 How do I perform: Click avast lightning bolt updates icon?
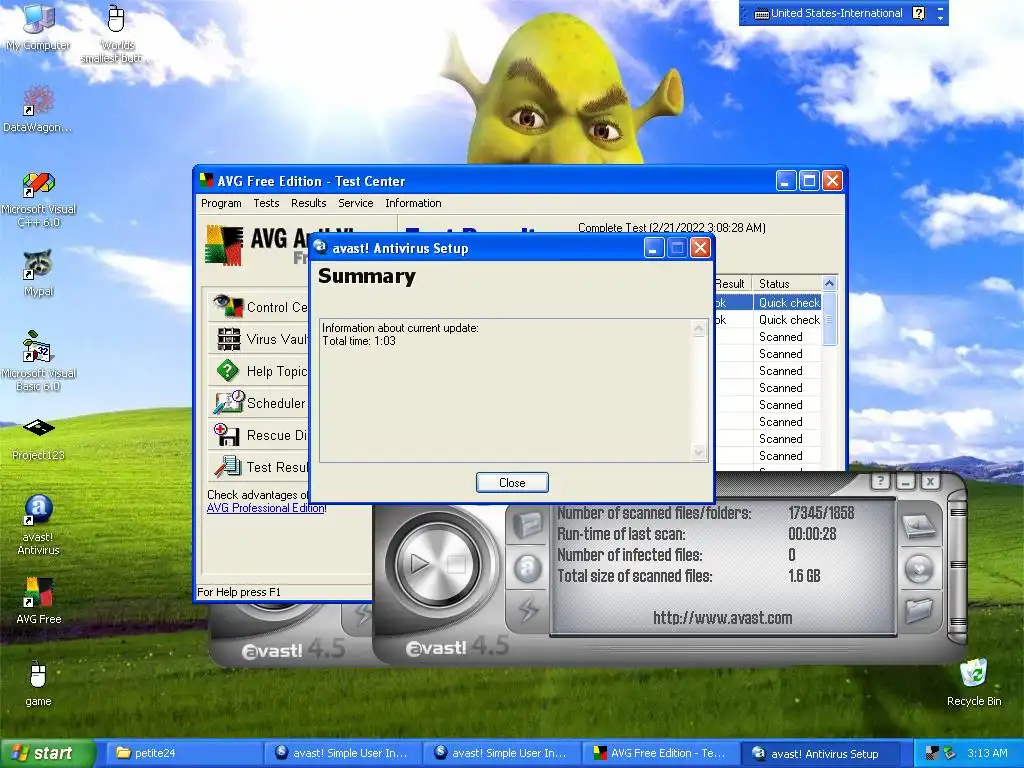[528, 610]
